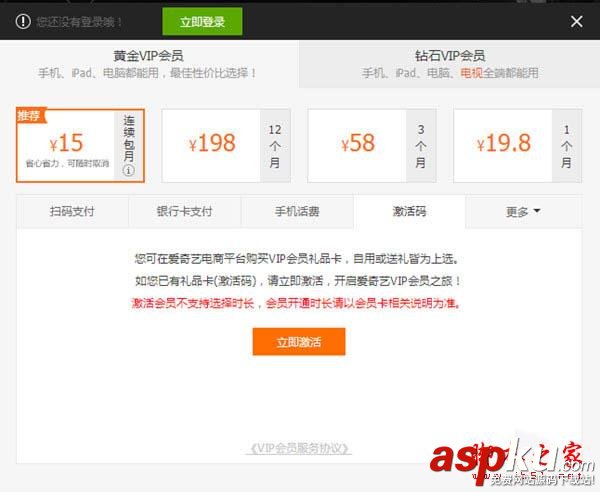
Task: Open the info icon on 连续包月 card
Action: tap(129, 170)
